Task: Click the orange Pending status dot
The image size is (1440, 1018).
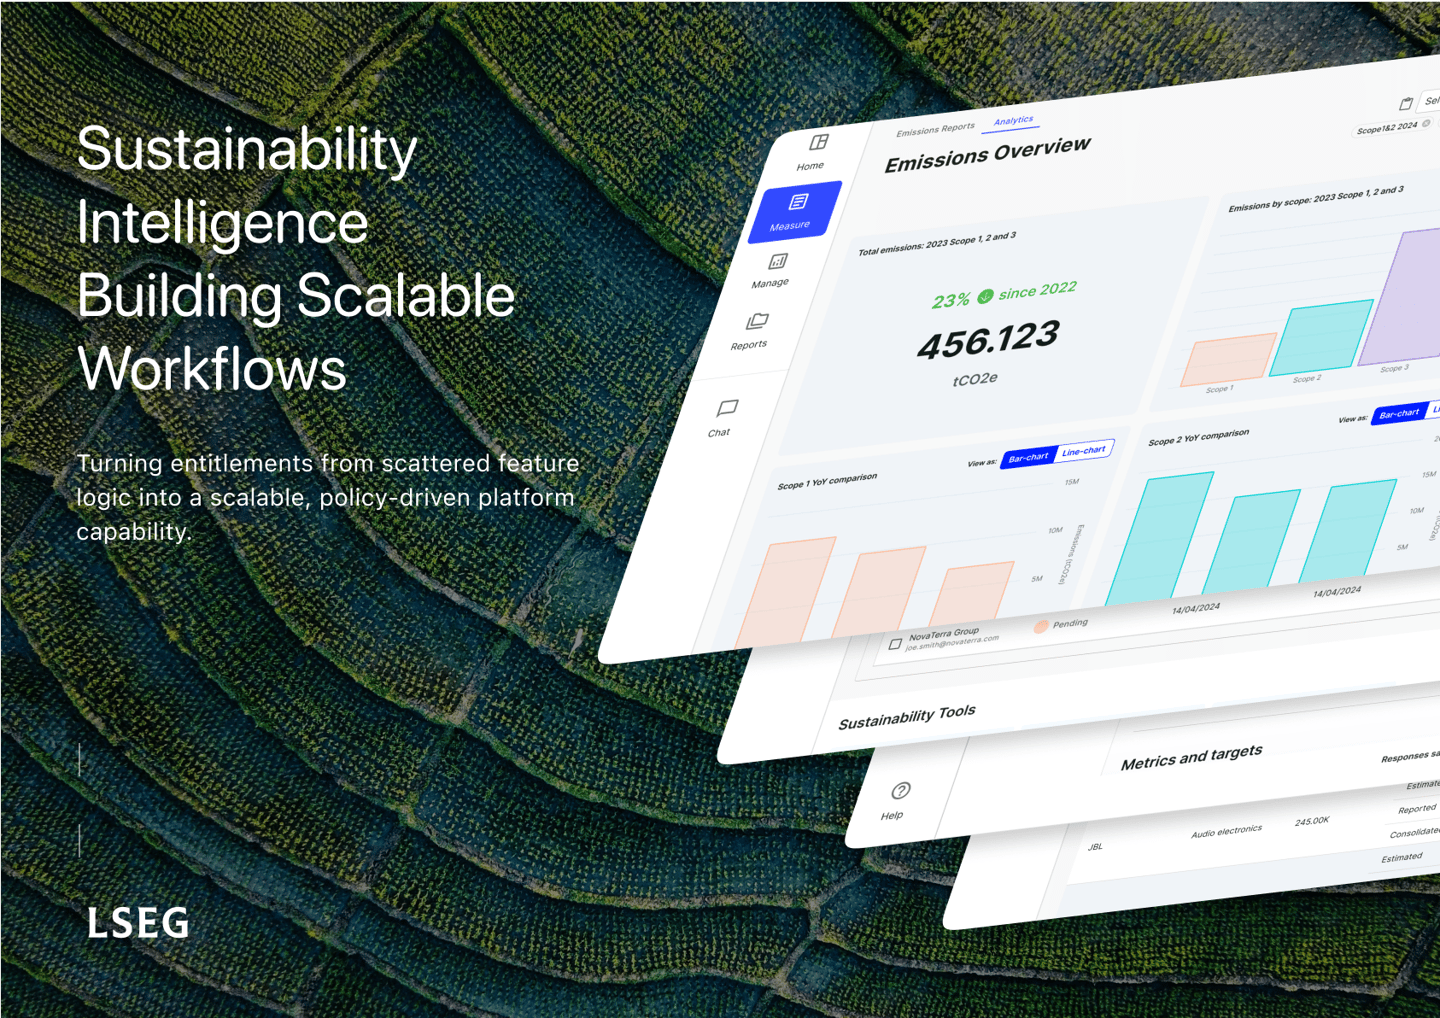Action: [1041, 627]
